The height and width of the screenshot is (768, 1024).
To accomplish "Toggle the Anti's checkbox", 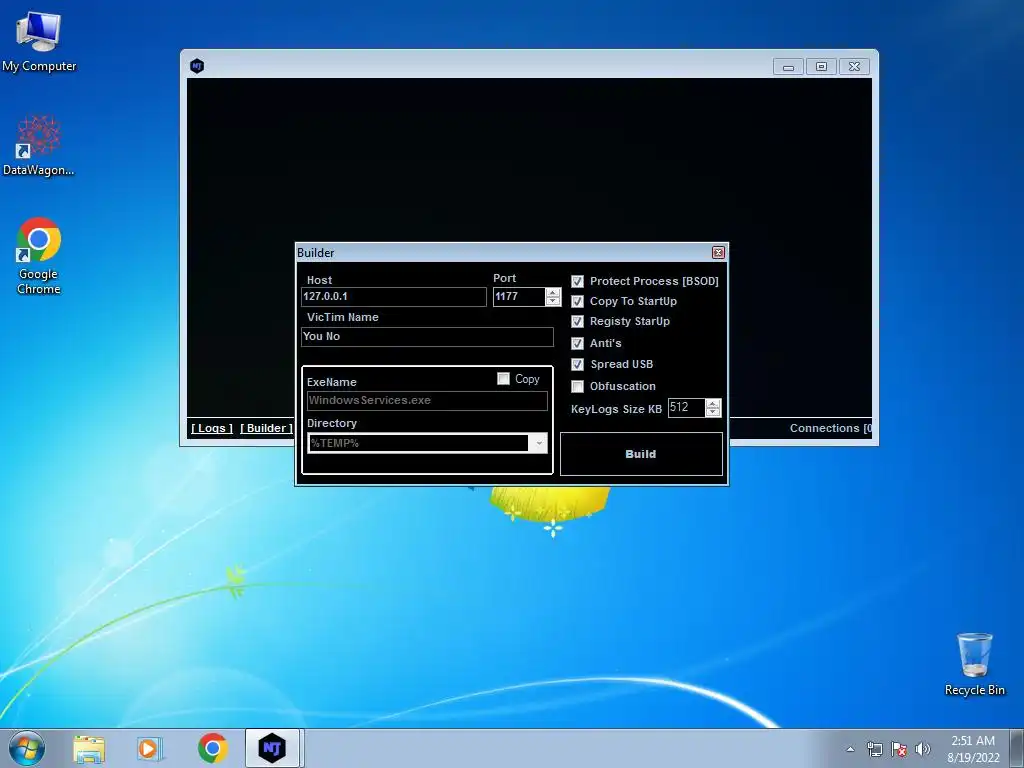I will 577,344.
